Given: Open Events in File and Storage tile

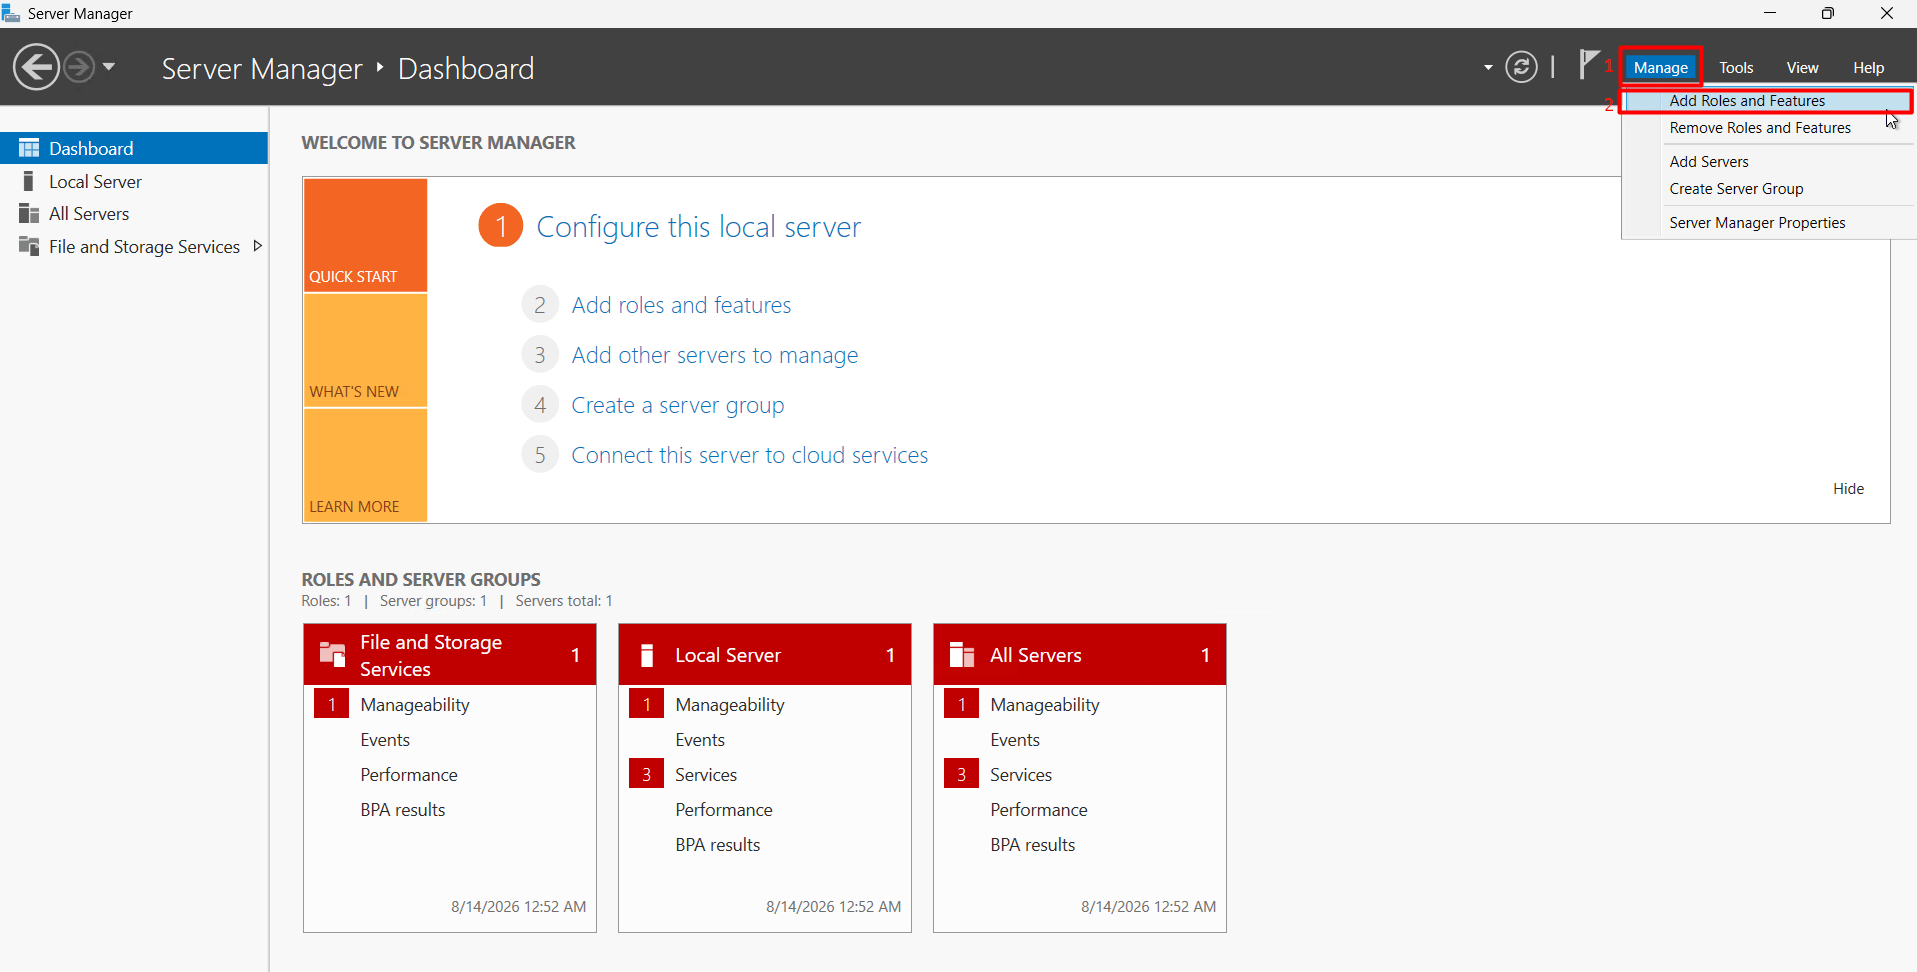Looking at the screenshot, I should (385, 740).
